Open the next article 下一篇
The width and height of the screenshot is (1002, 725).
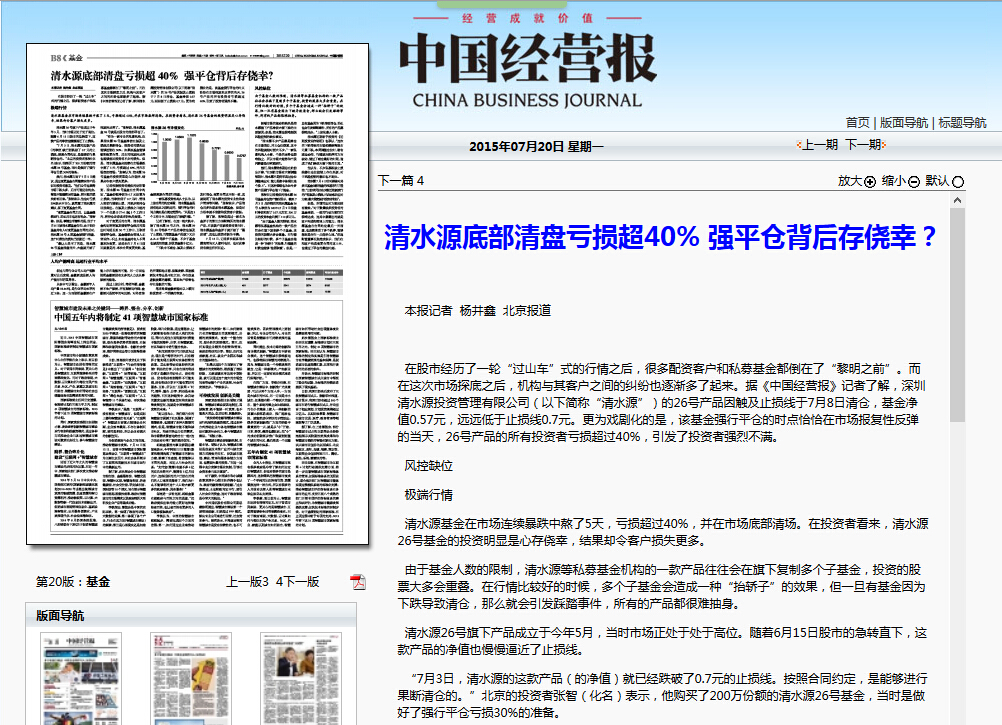(x=401, y=181)
